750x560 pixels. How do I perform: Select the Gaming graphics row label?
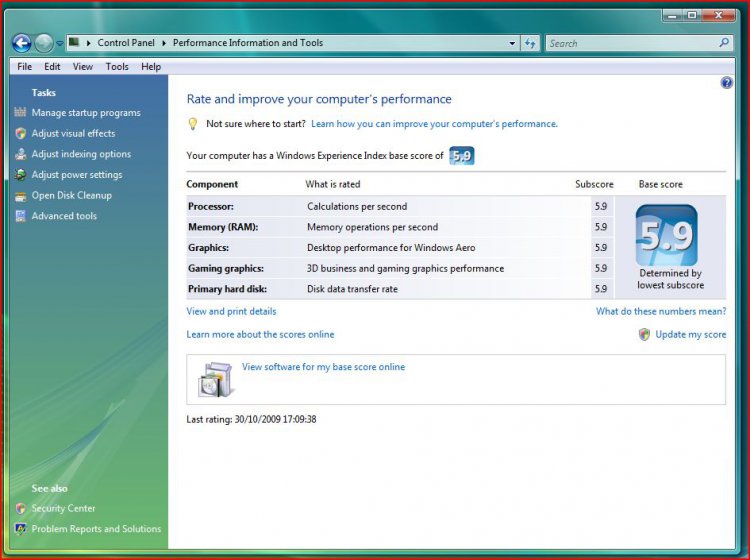pyautogui.click(x=226, y=268)
